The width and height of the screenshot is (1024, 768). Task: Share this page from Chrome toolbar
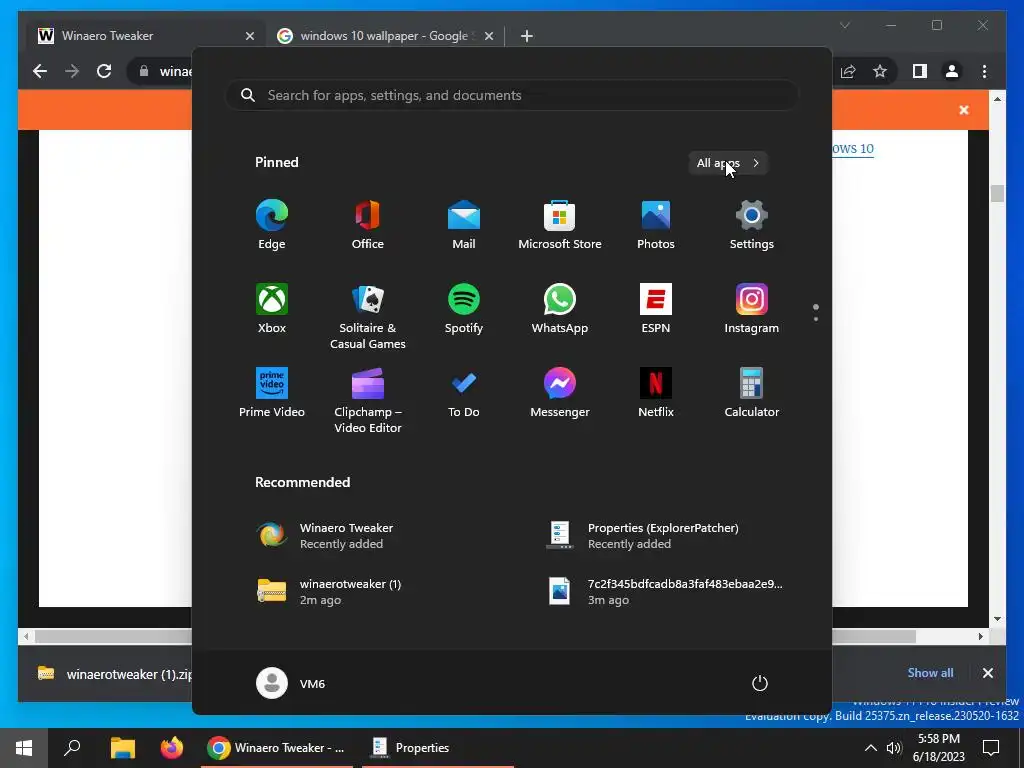click(848, 71)
